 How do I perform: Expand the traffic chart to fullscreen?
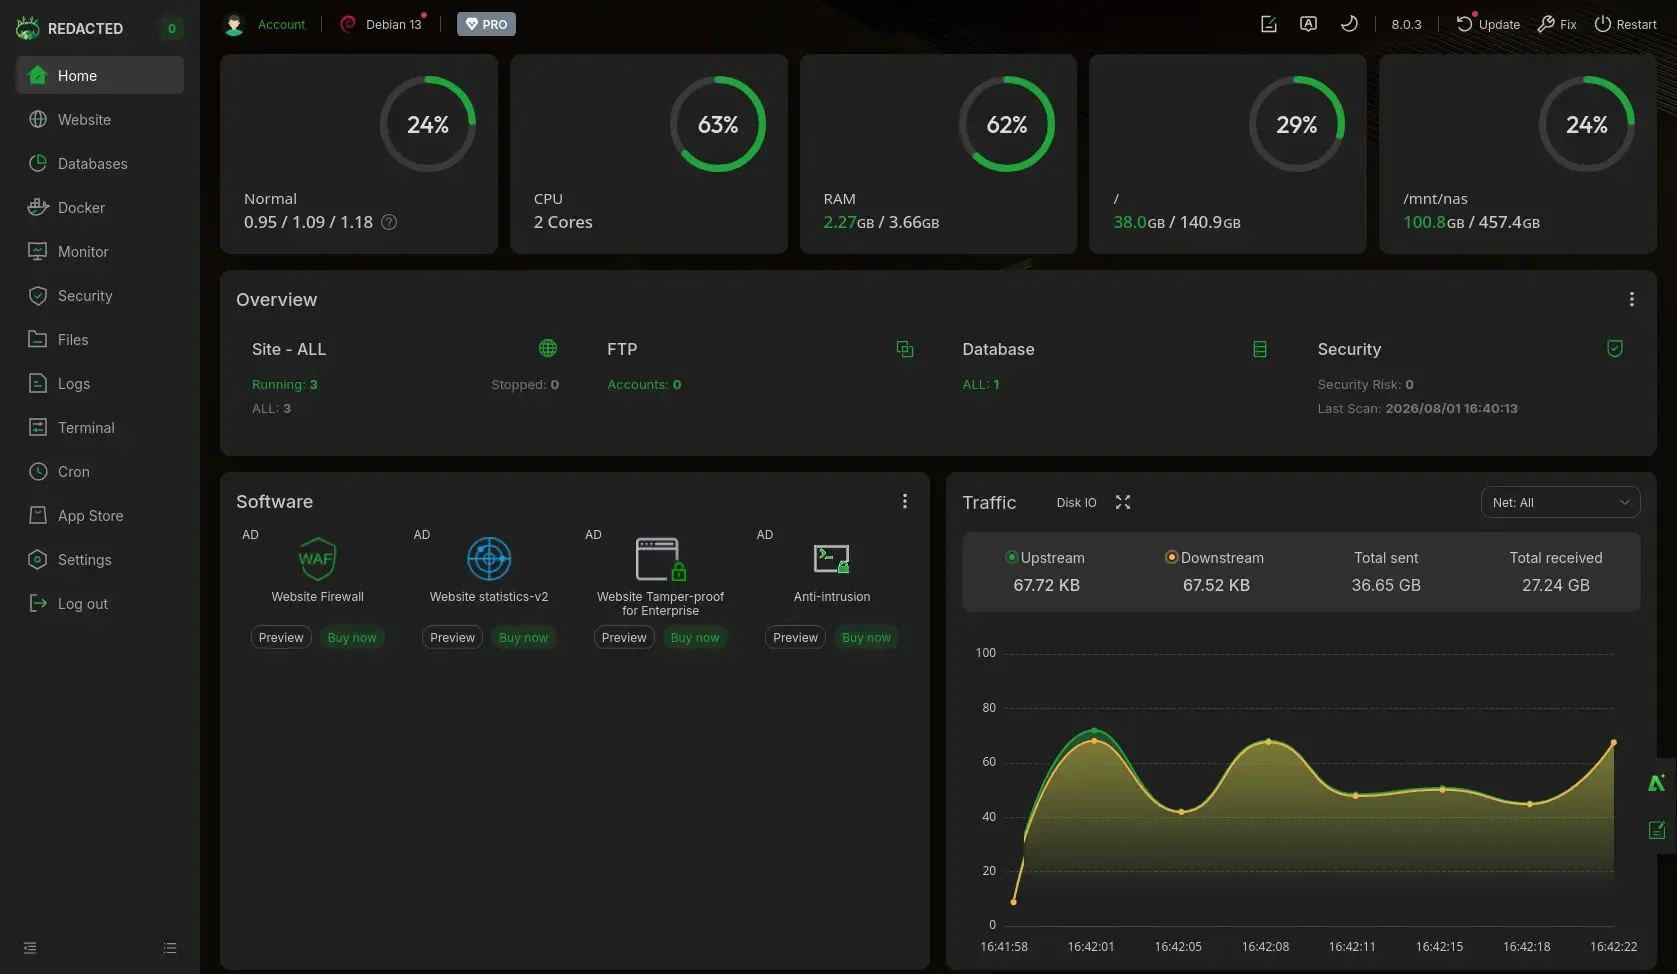(1123, 502)
